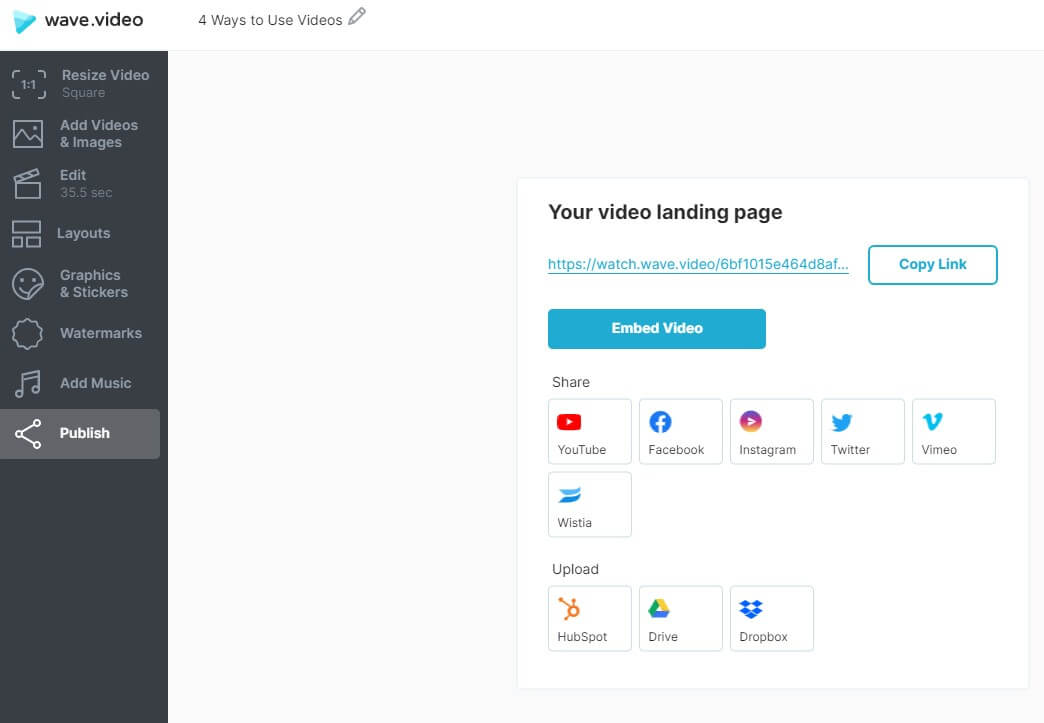Share the video to Twitter
This screenshot has height=723, width=1044.
(x=862, y=431)
